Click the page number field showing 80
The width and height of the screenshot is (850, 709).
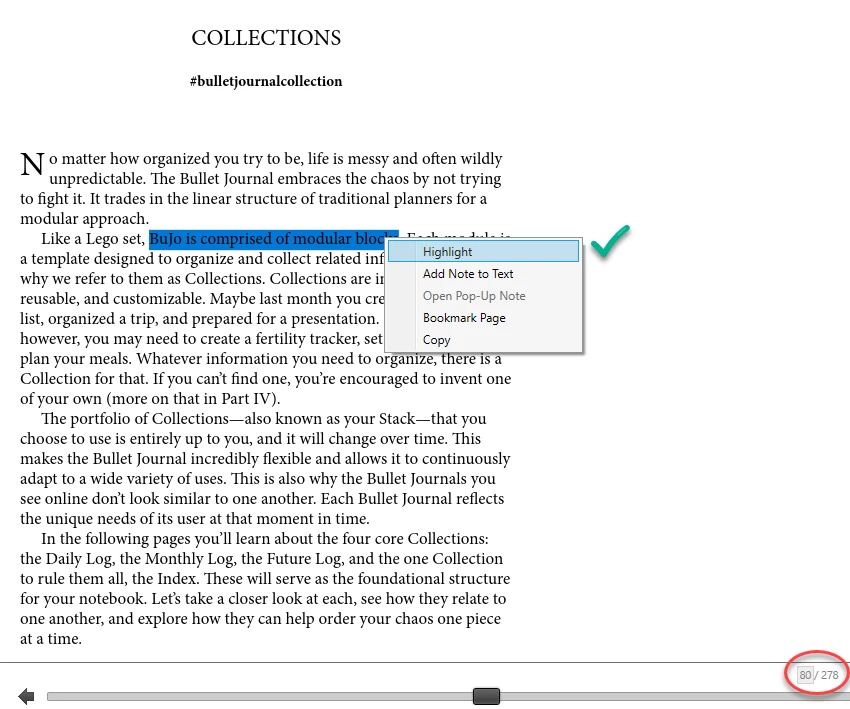coord(805,675)
